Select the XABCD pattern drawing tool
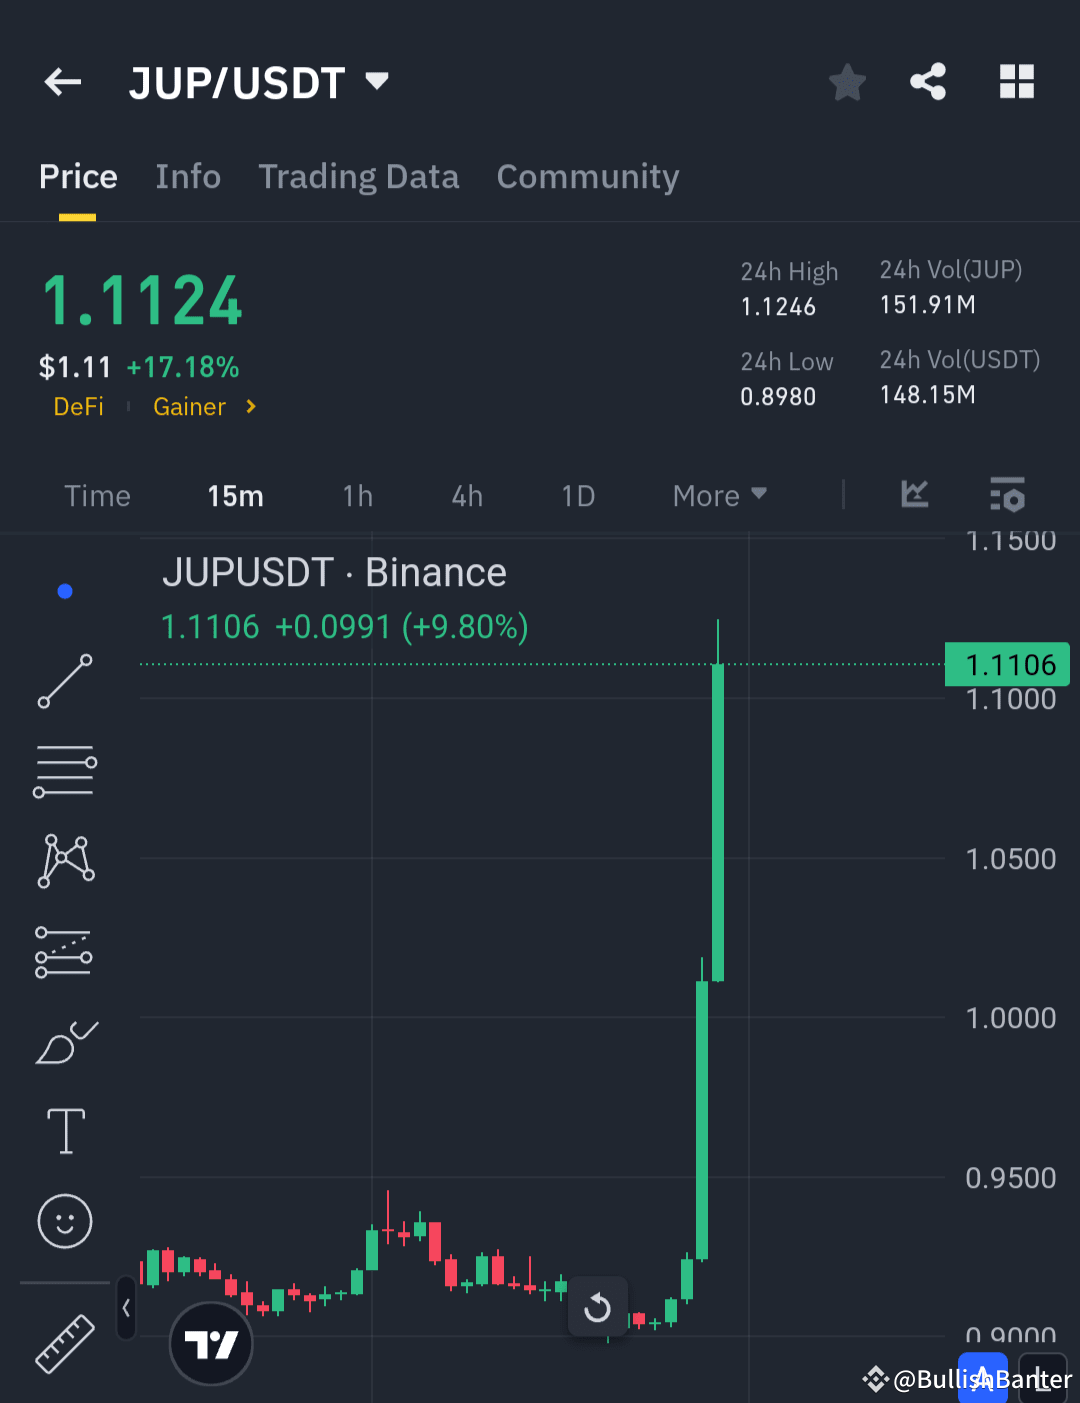The height and width of the screenshot is (1403, 1080). tap(64, 860)
